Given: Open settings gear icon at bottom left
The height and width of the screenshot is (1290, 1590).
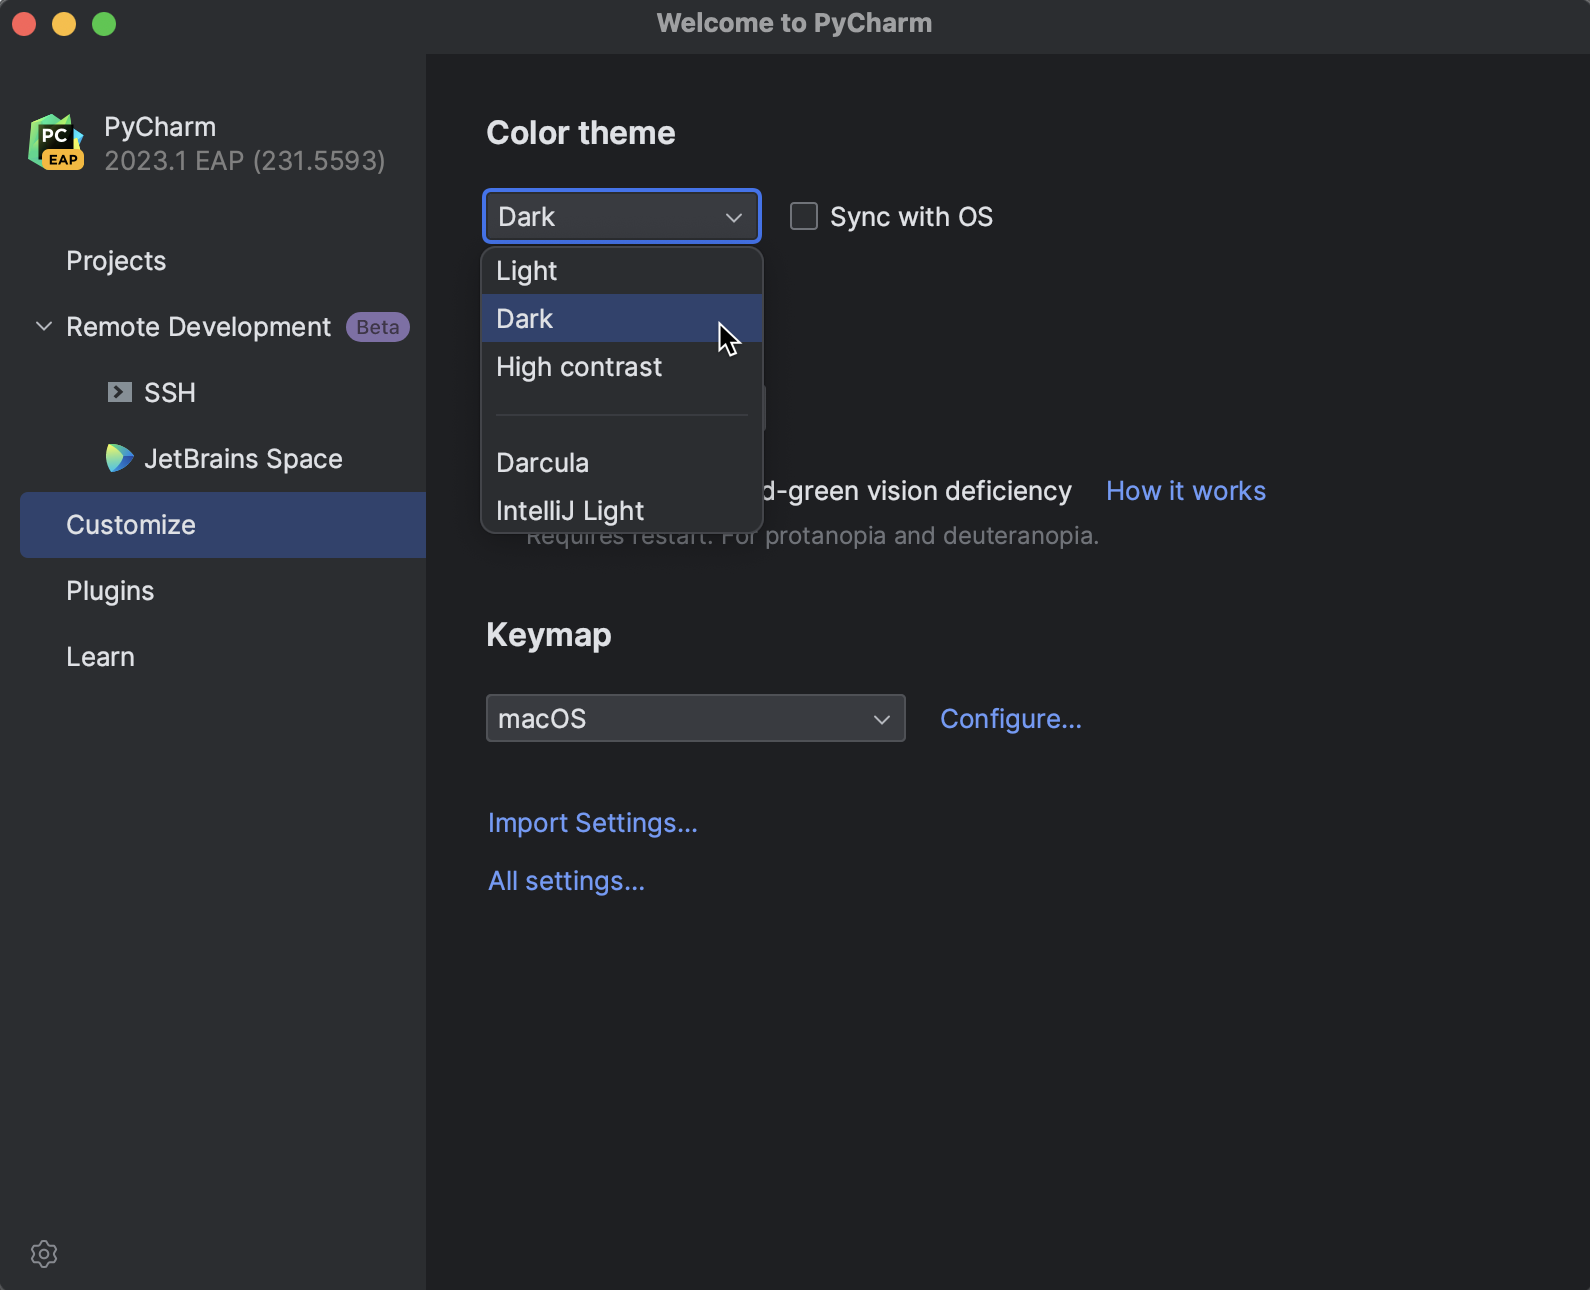Looking at the screenshot, I should point(44,1254).
